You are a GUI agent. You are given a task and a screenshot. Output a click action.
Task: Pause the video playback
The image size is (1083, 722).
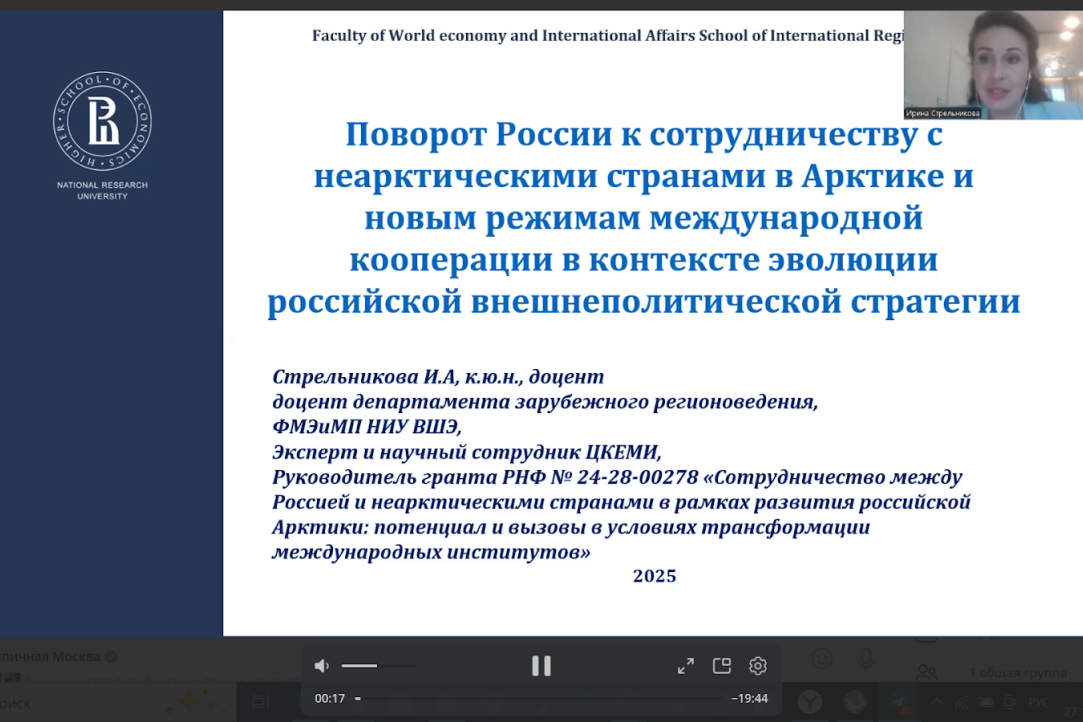(x=541, y=665)
